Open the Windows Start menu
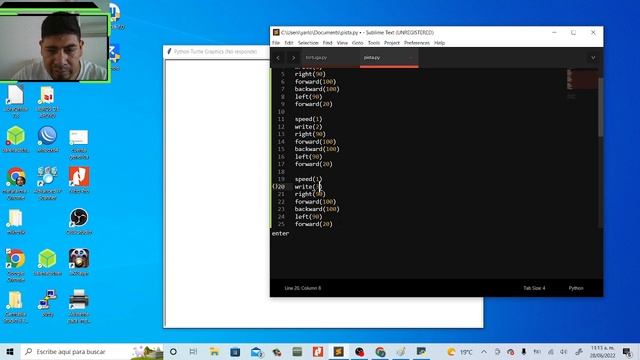640x360 pixels. 10,352
